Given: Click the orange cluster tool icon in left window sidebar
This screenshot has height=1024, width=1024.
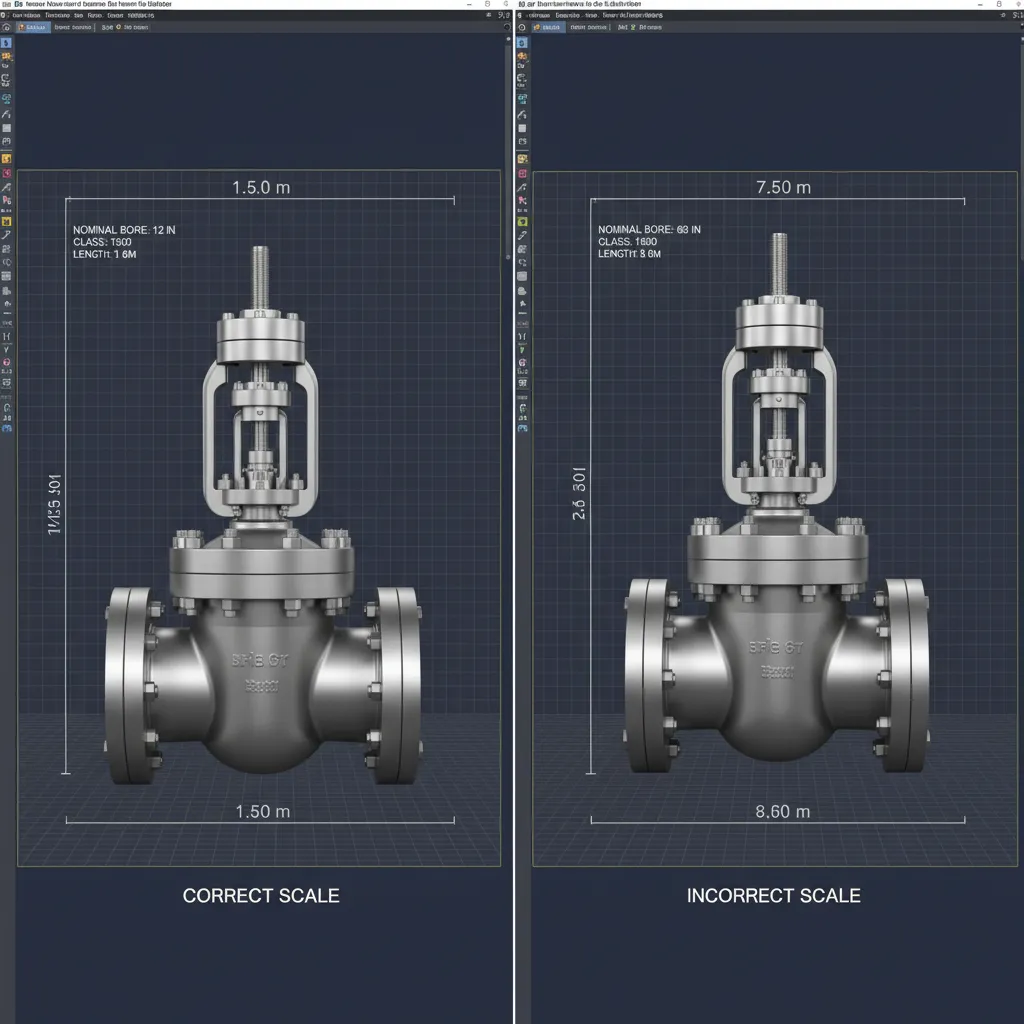Looking at the screenshot, I should (x=6, y=57).
